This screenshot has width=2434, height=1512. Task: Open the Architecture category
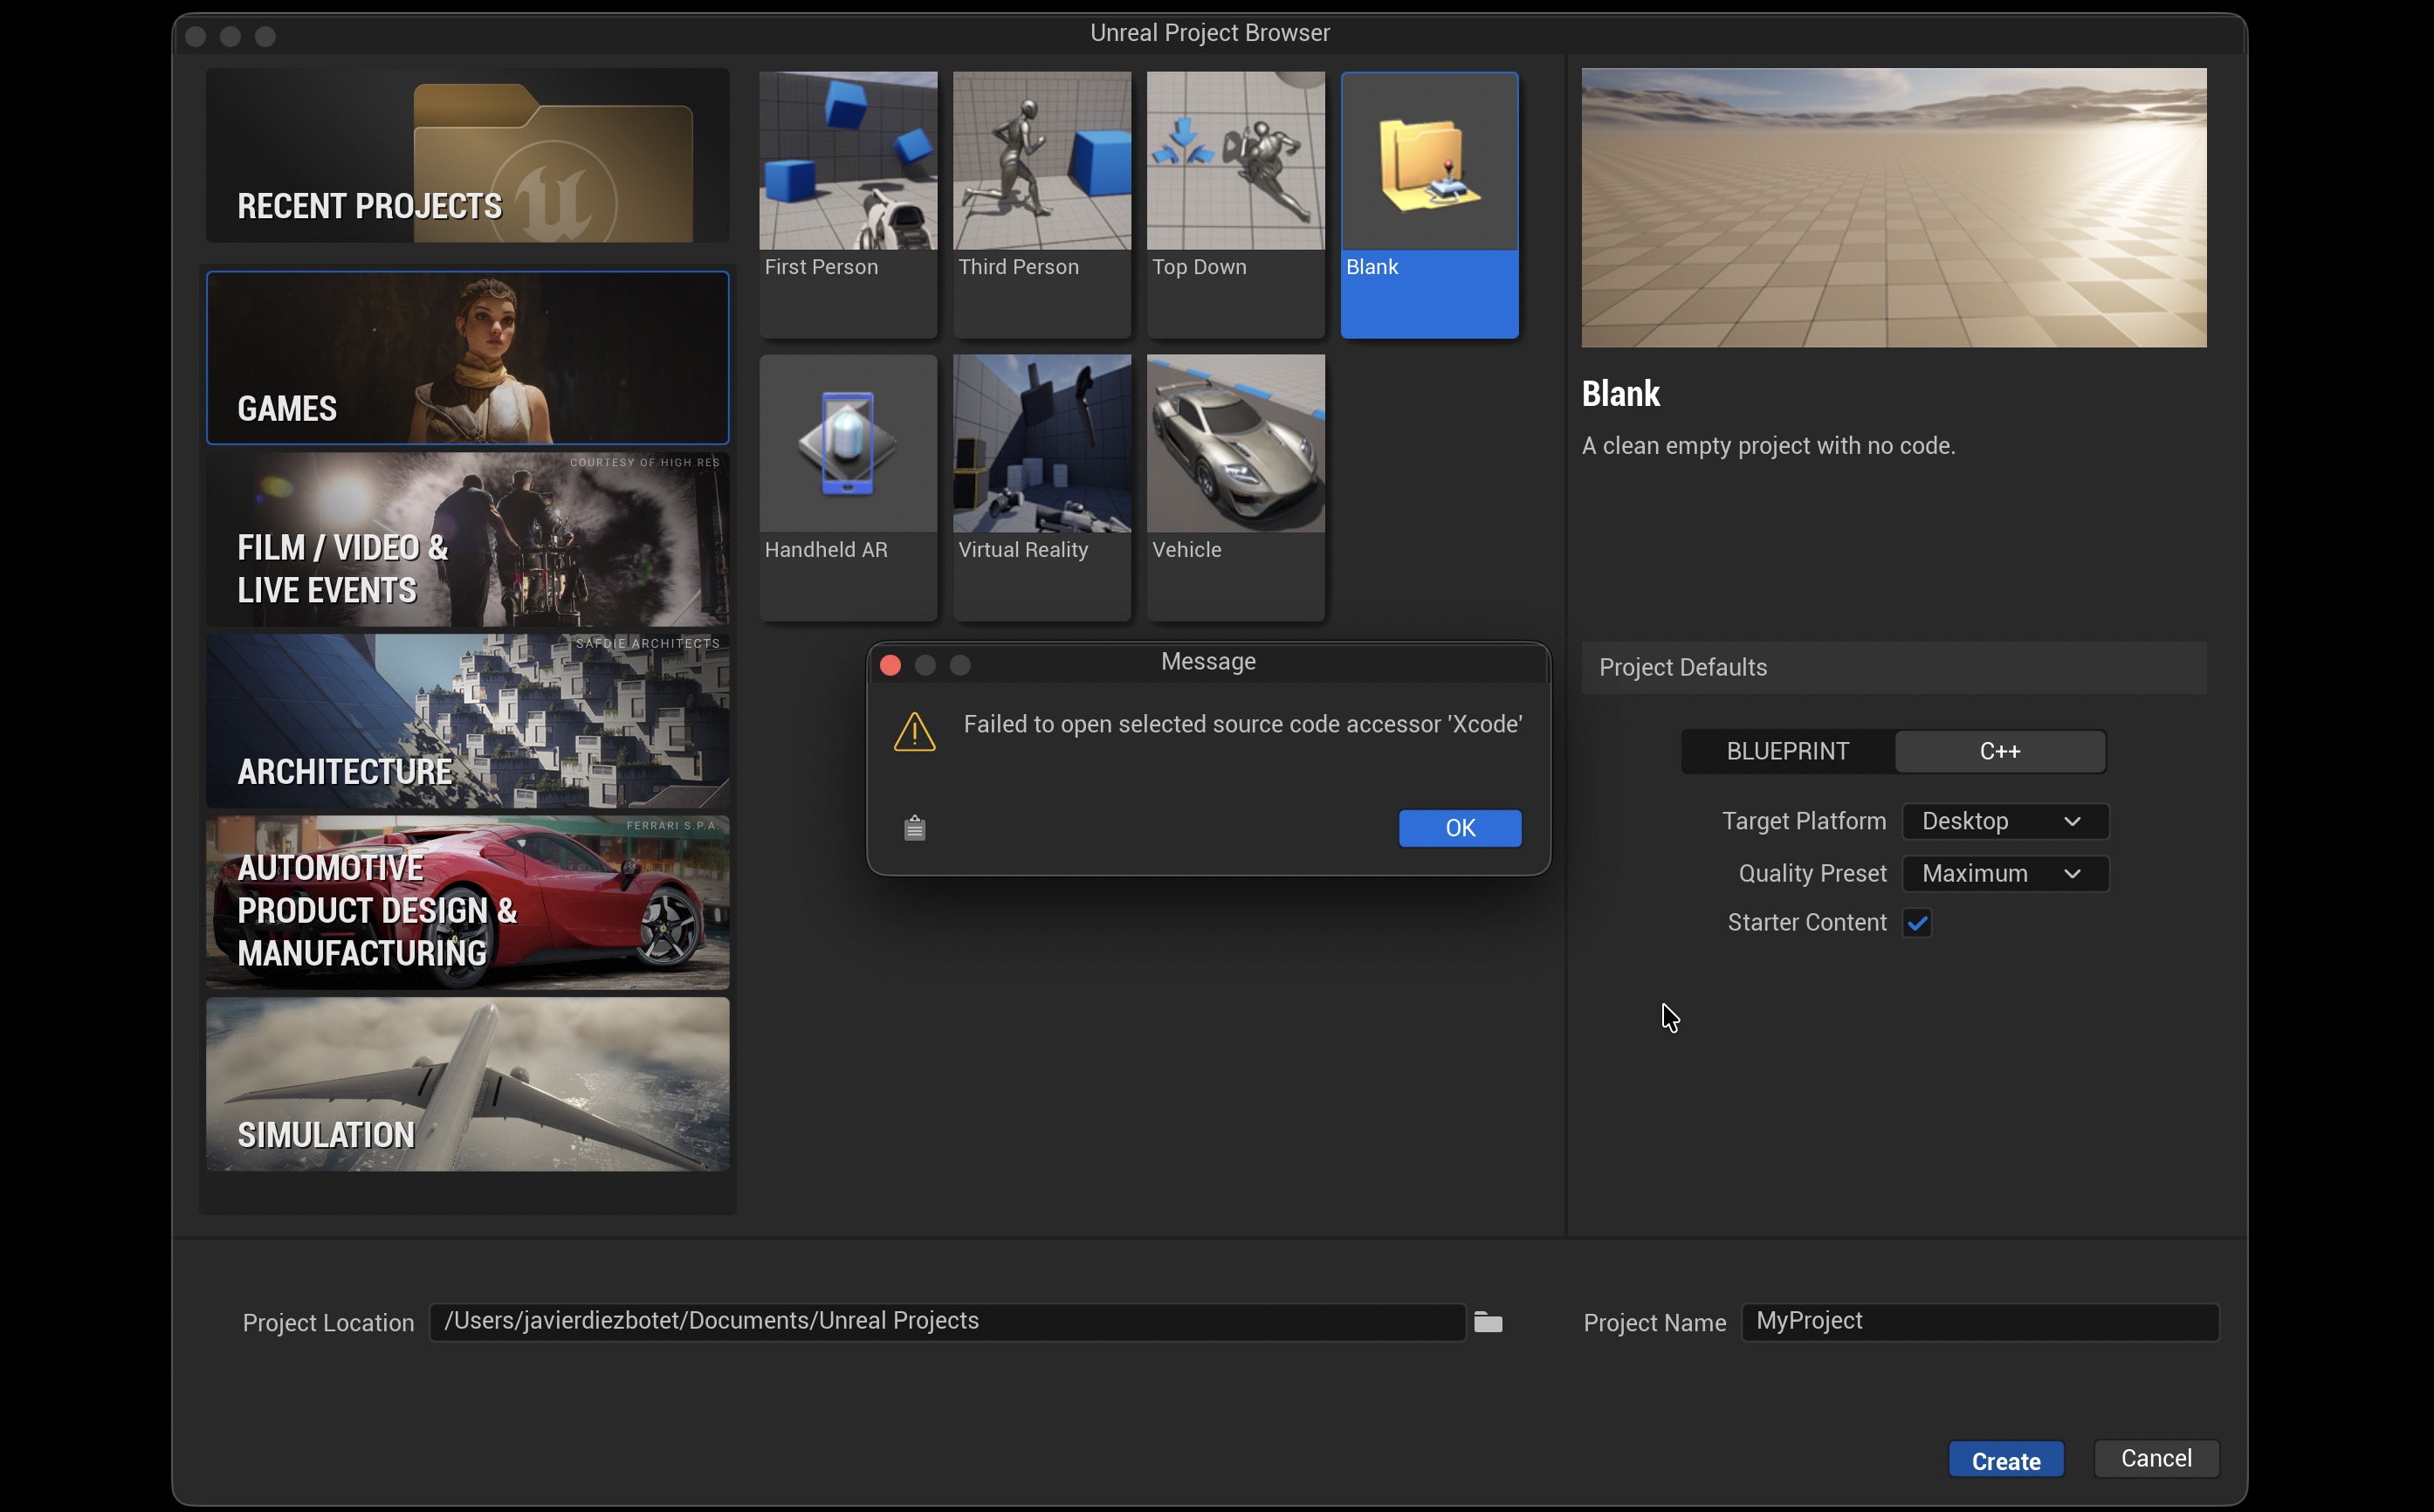[467, 721]
